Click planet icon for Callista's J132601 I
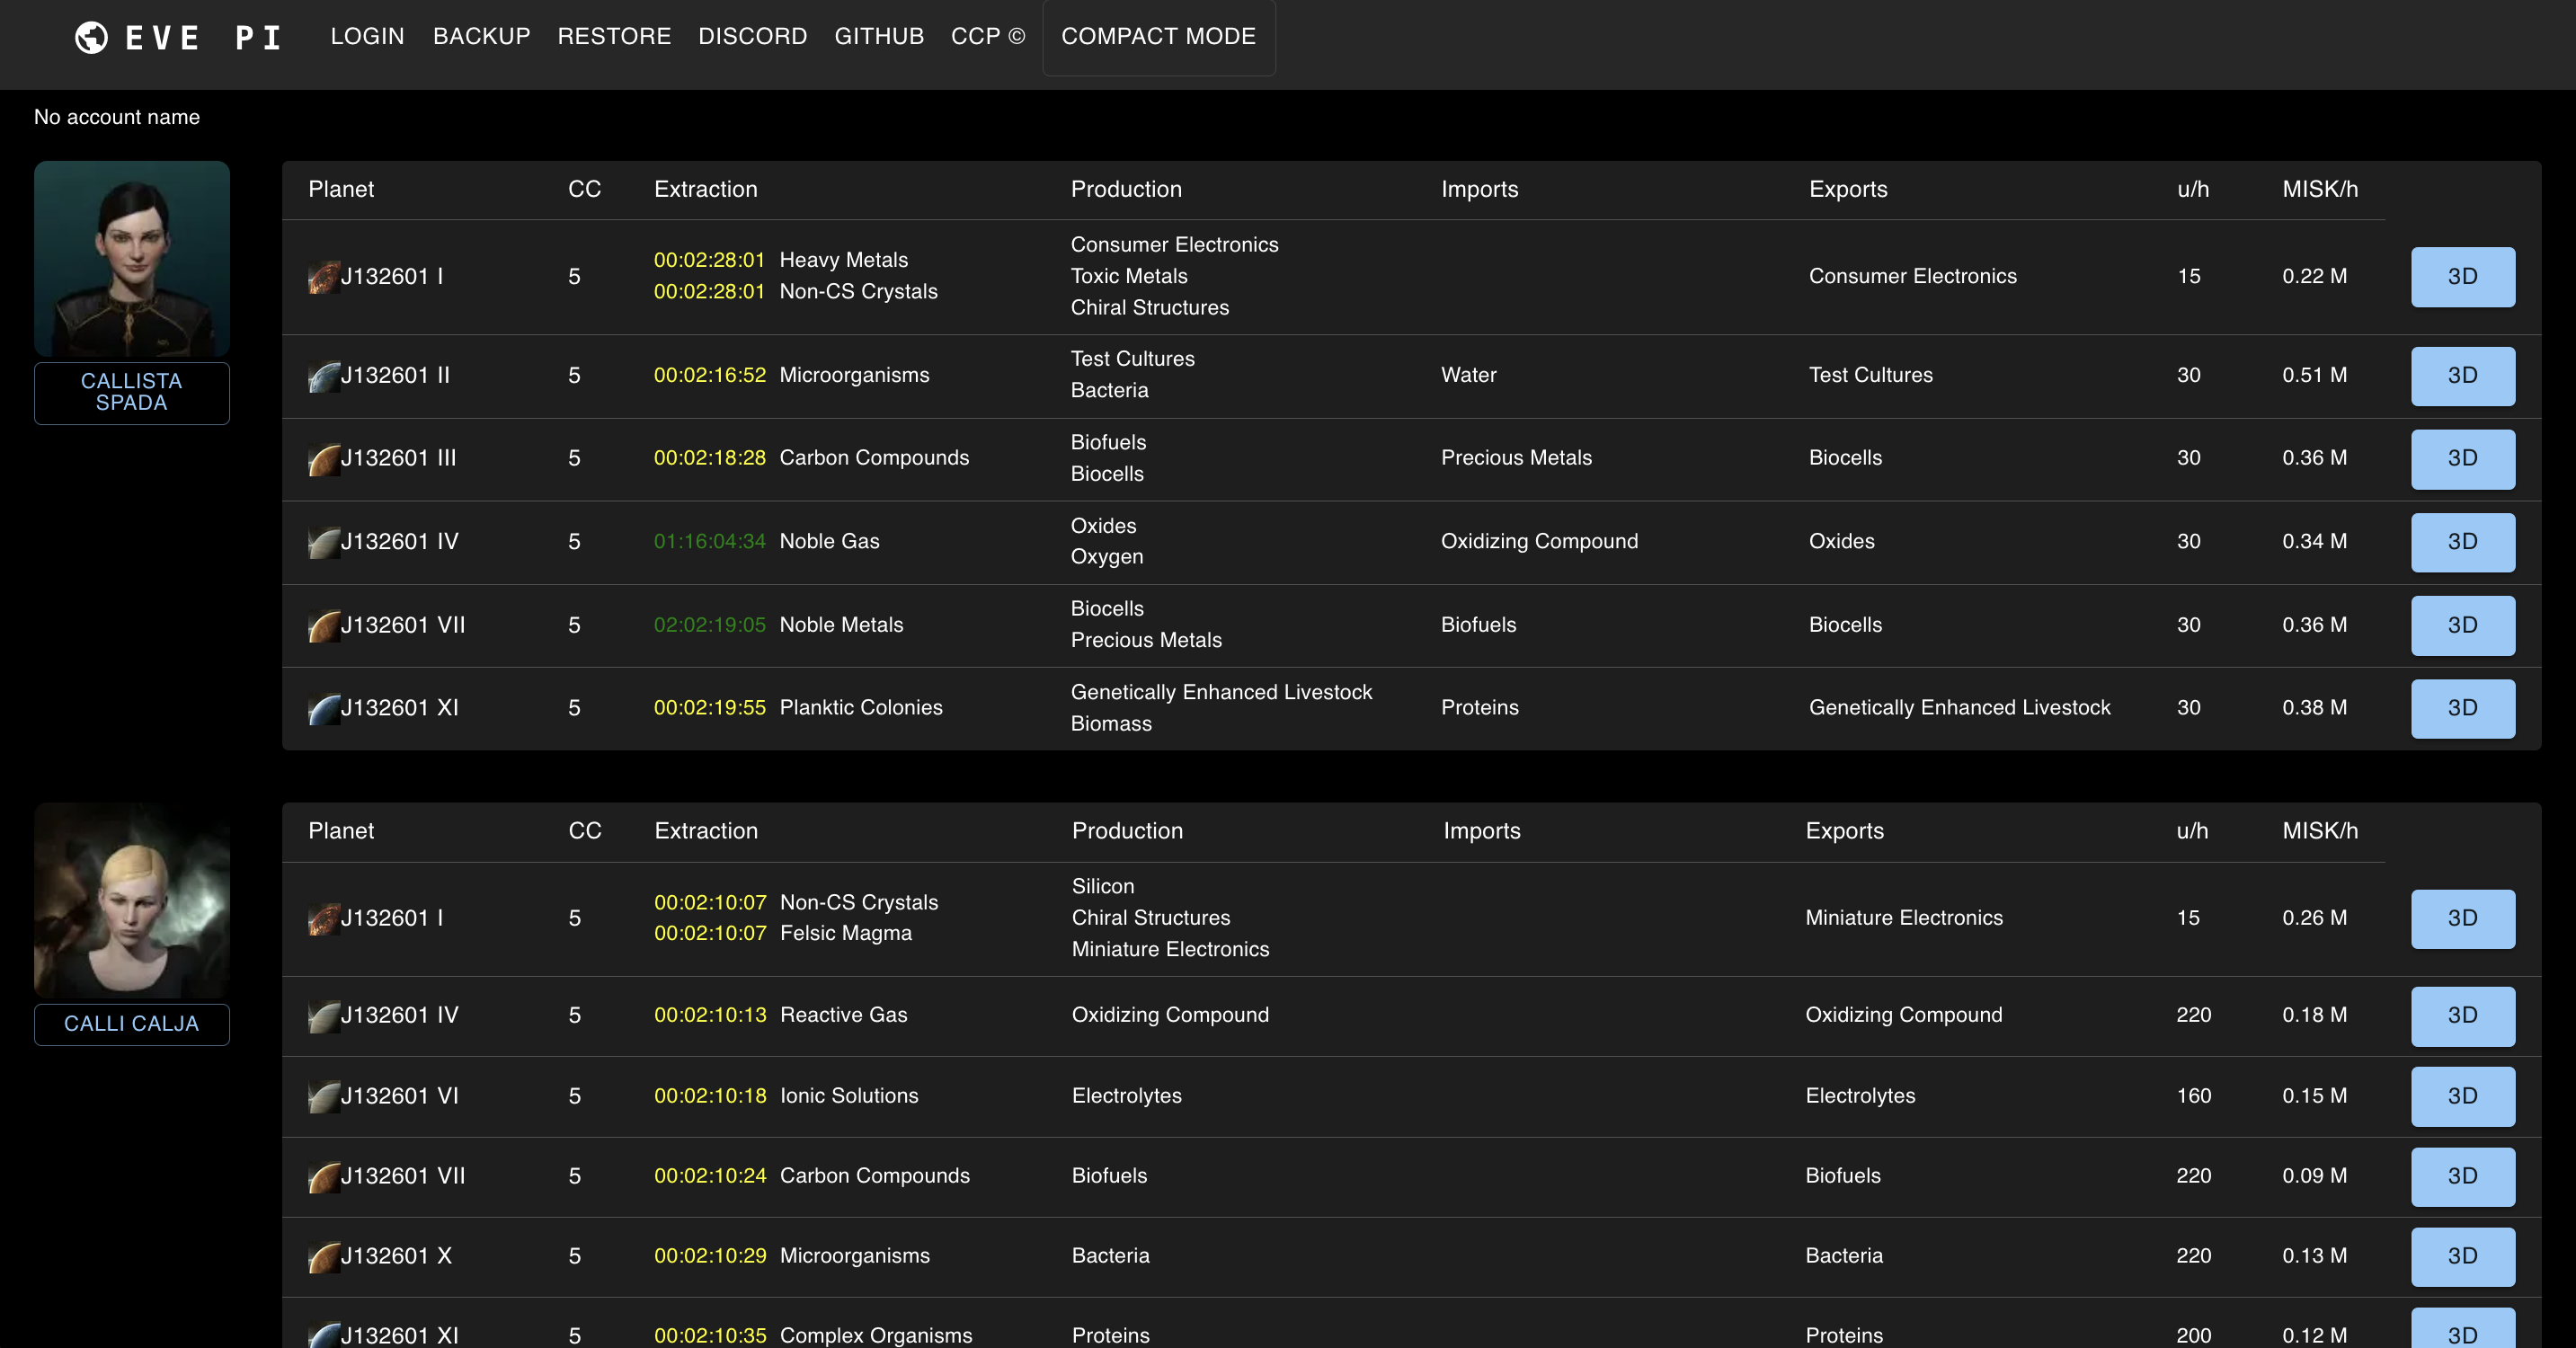This screenshot has width=2576, height=1348. point(323,277)
